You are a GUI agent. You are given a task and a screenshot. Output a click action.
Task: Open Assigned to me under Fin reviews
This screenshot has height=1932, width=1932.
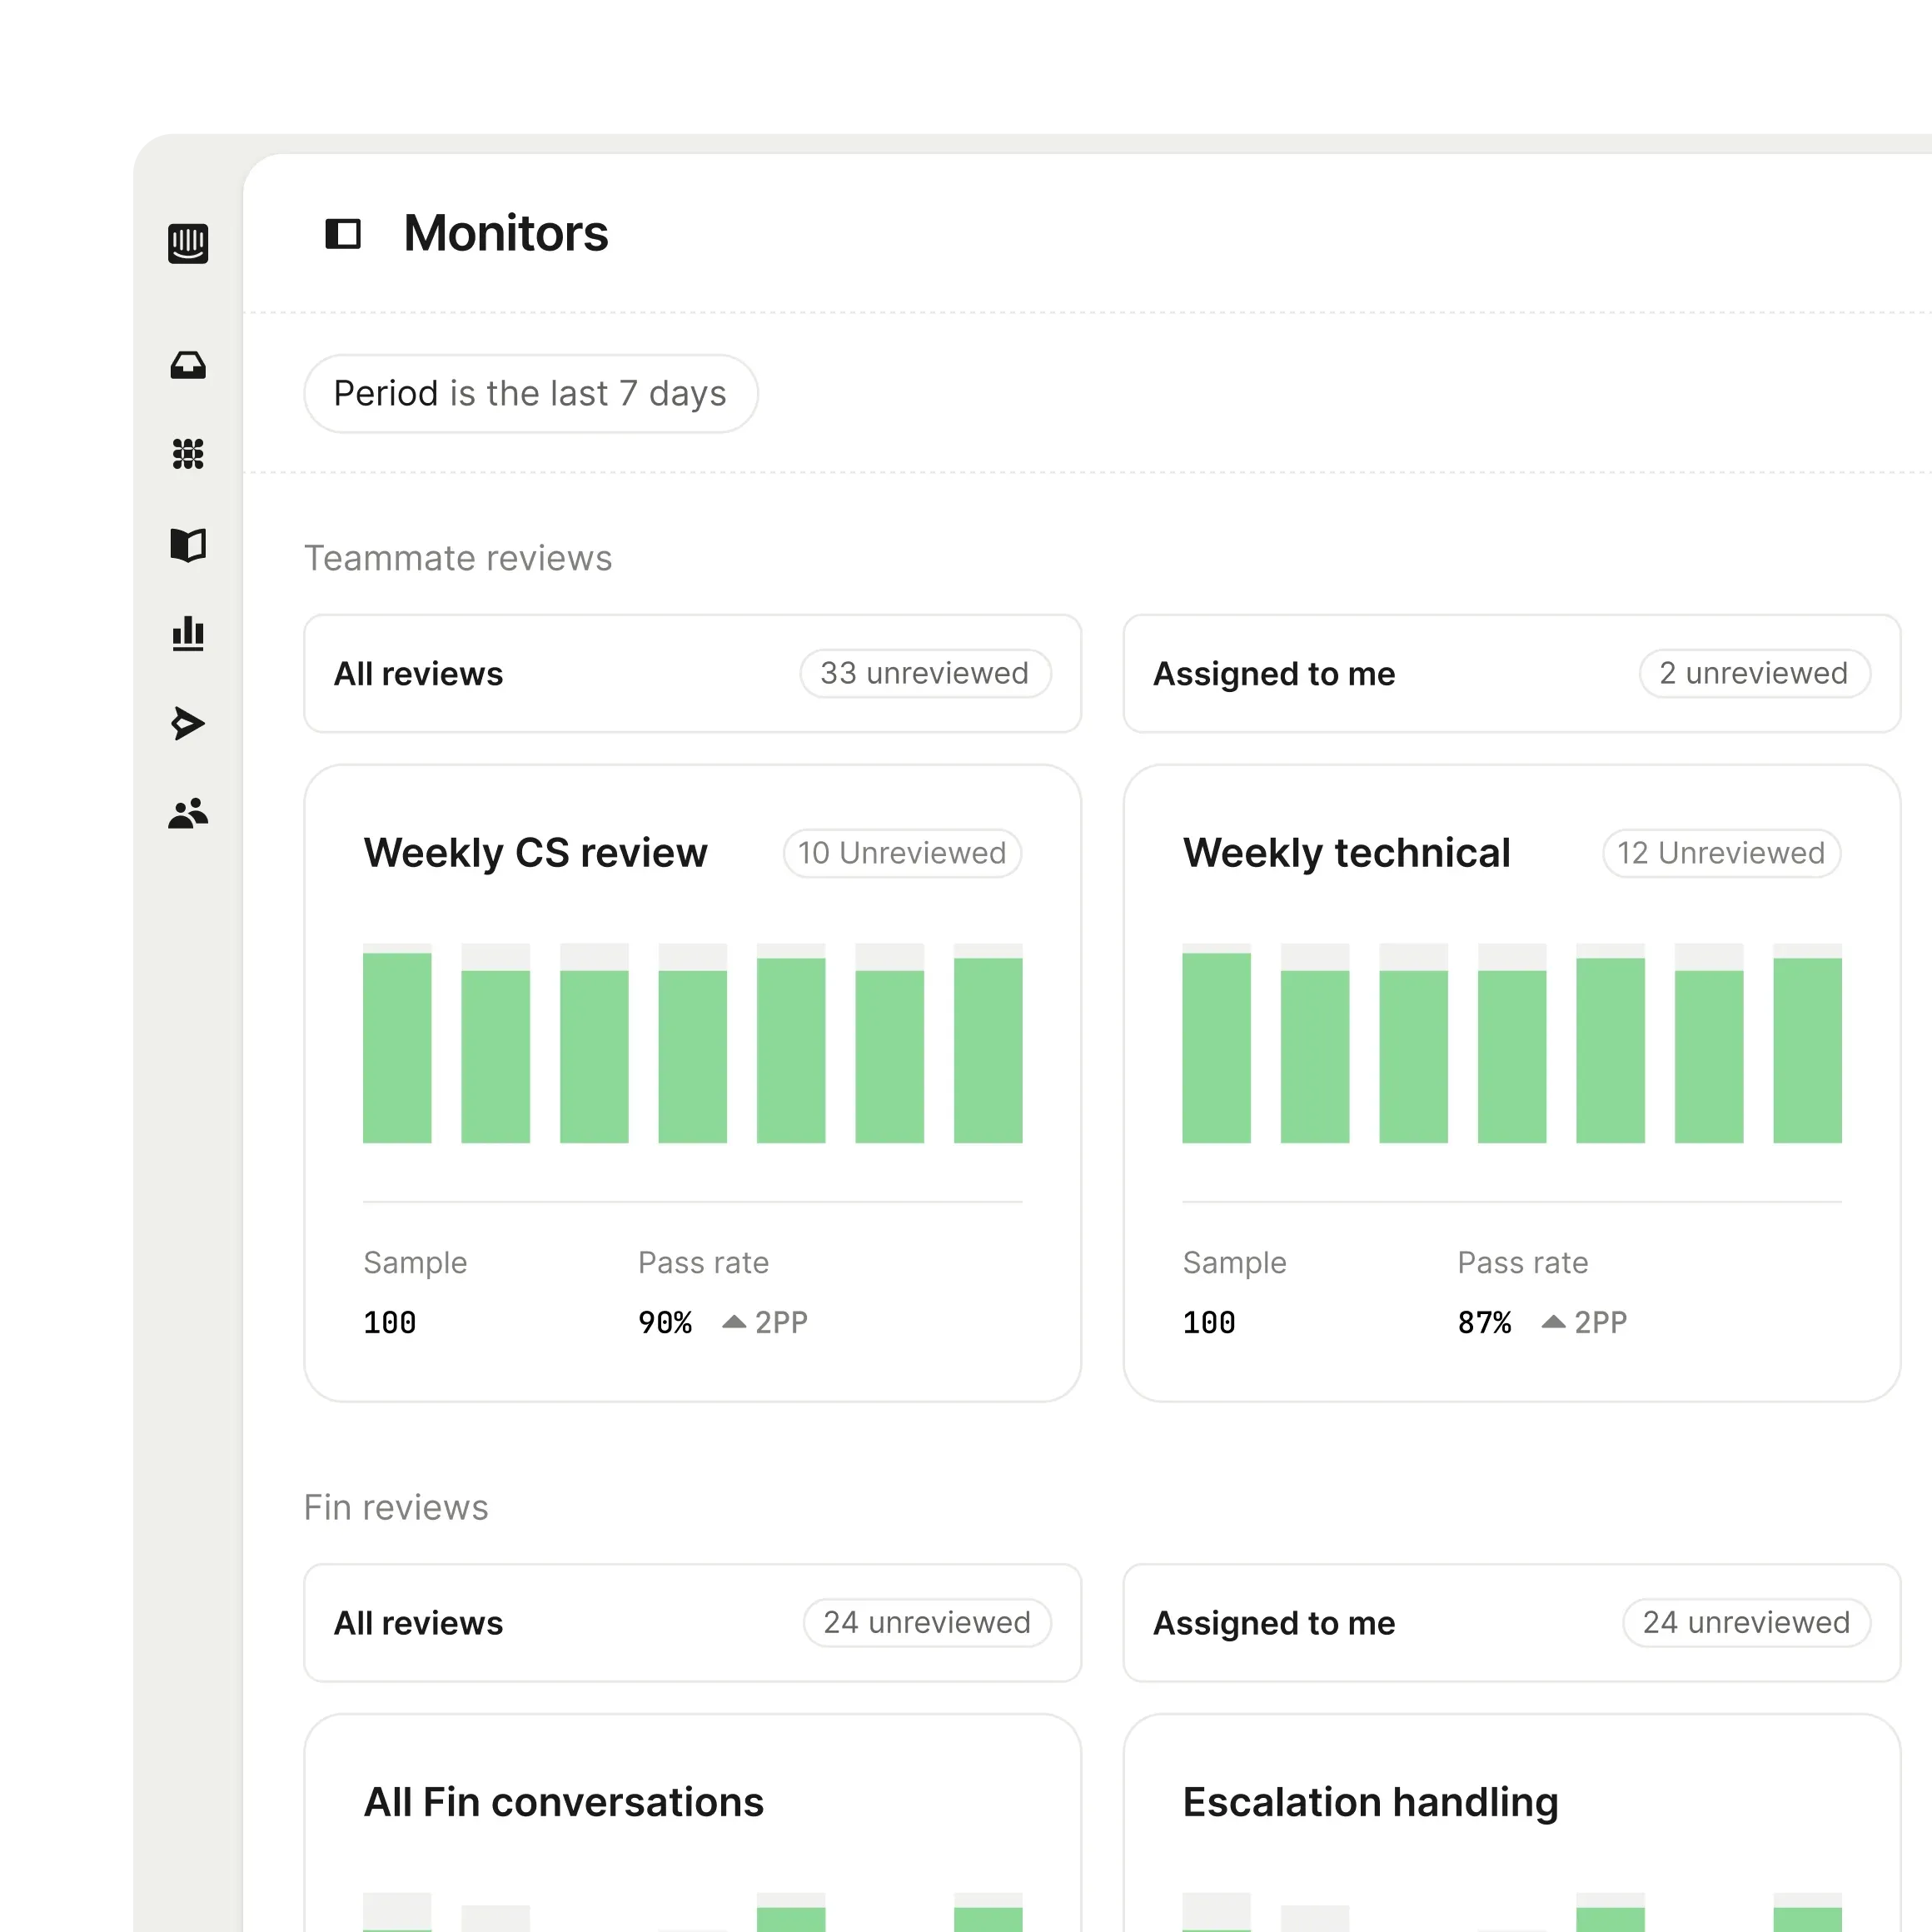(x=1511, y=1622)
